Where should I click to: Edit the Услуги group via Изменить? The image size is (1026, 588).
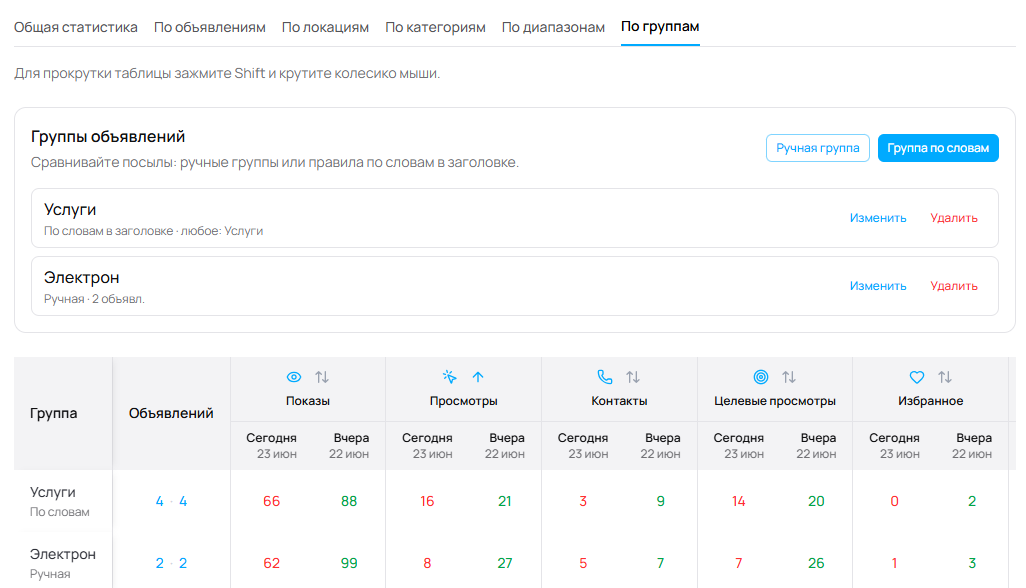(x=878, y=218)
